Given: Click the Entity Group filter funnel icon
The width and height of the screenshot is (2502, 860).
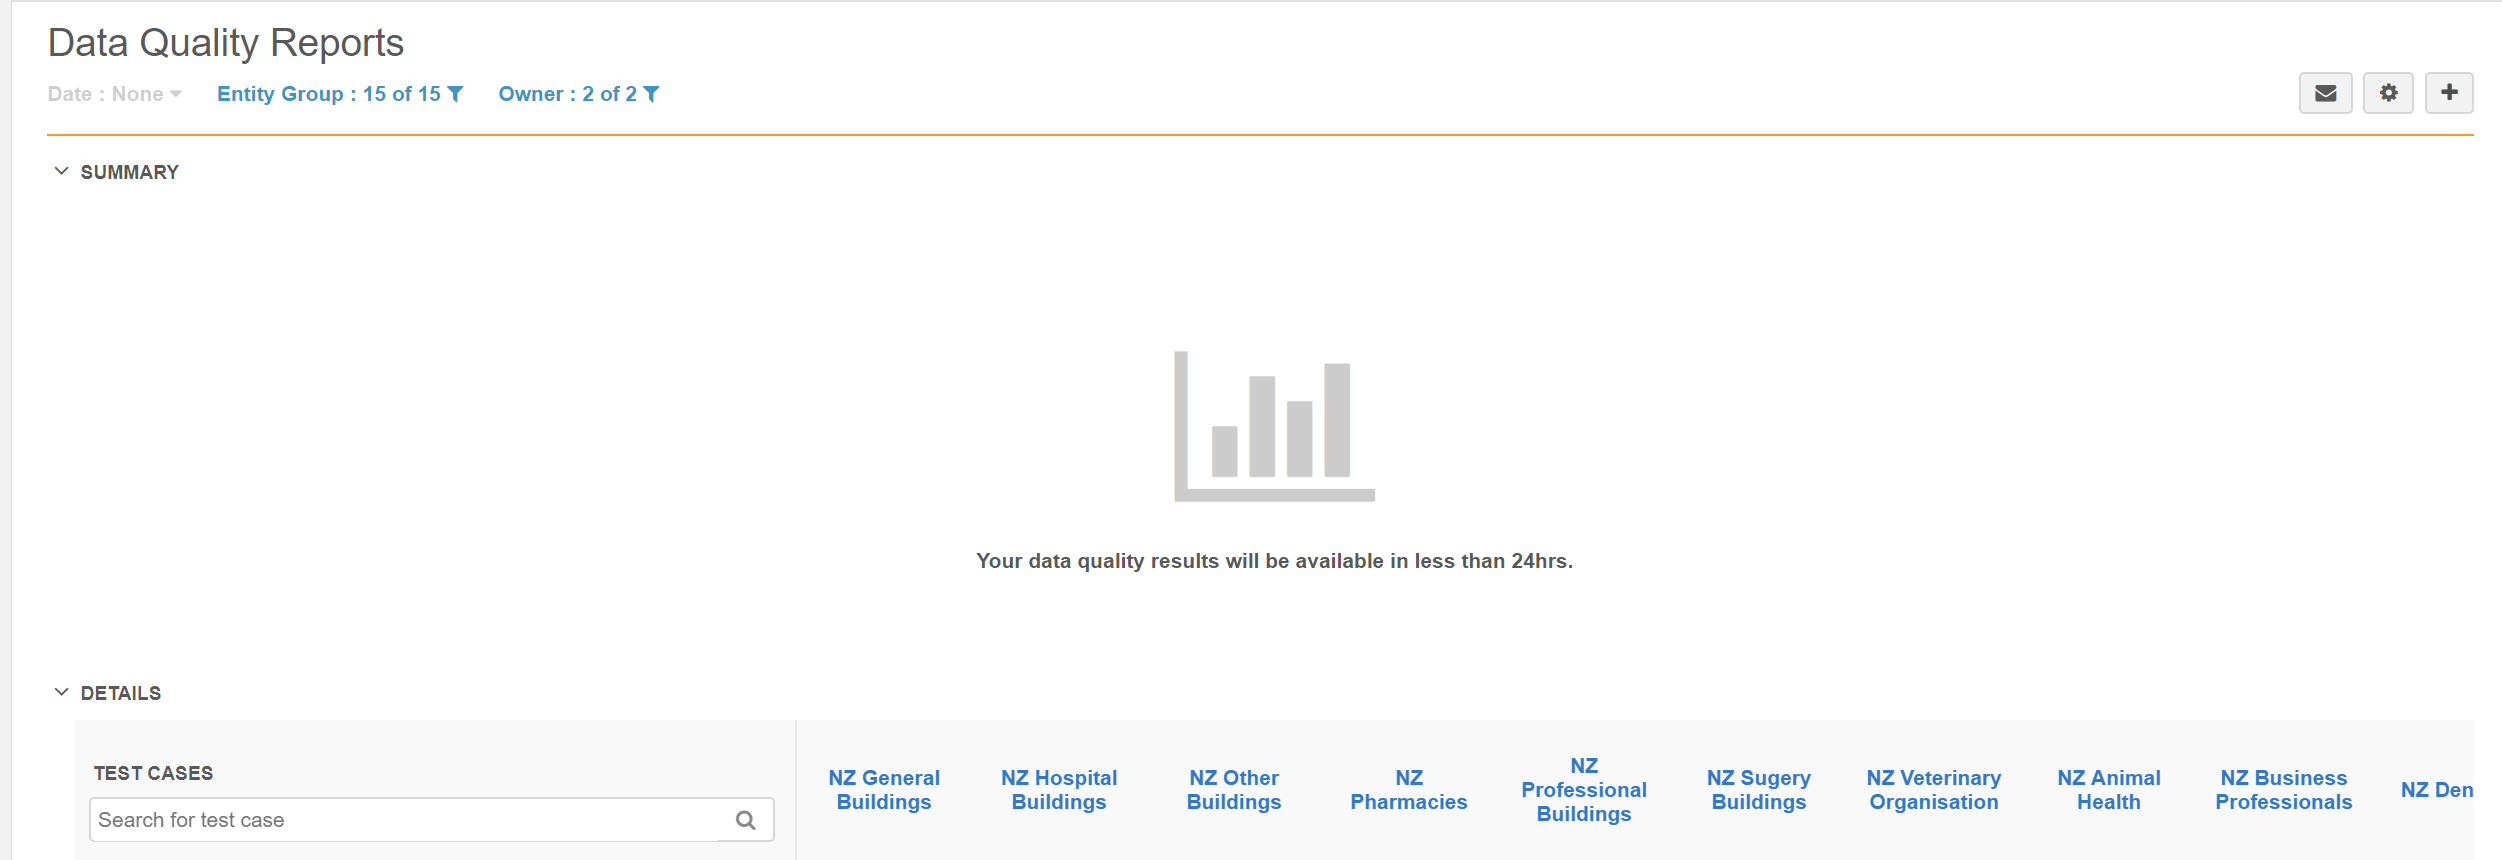Looking at the screenshot, I should (456, 94).
